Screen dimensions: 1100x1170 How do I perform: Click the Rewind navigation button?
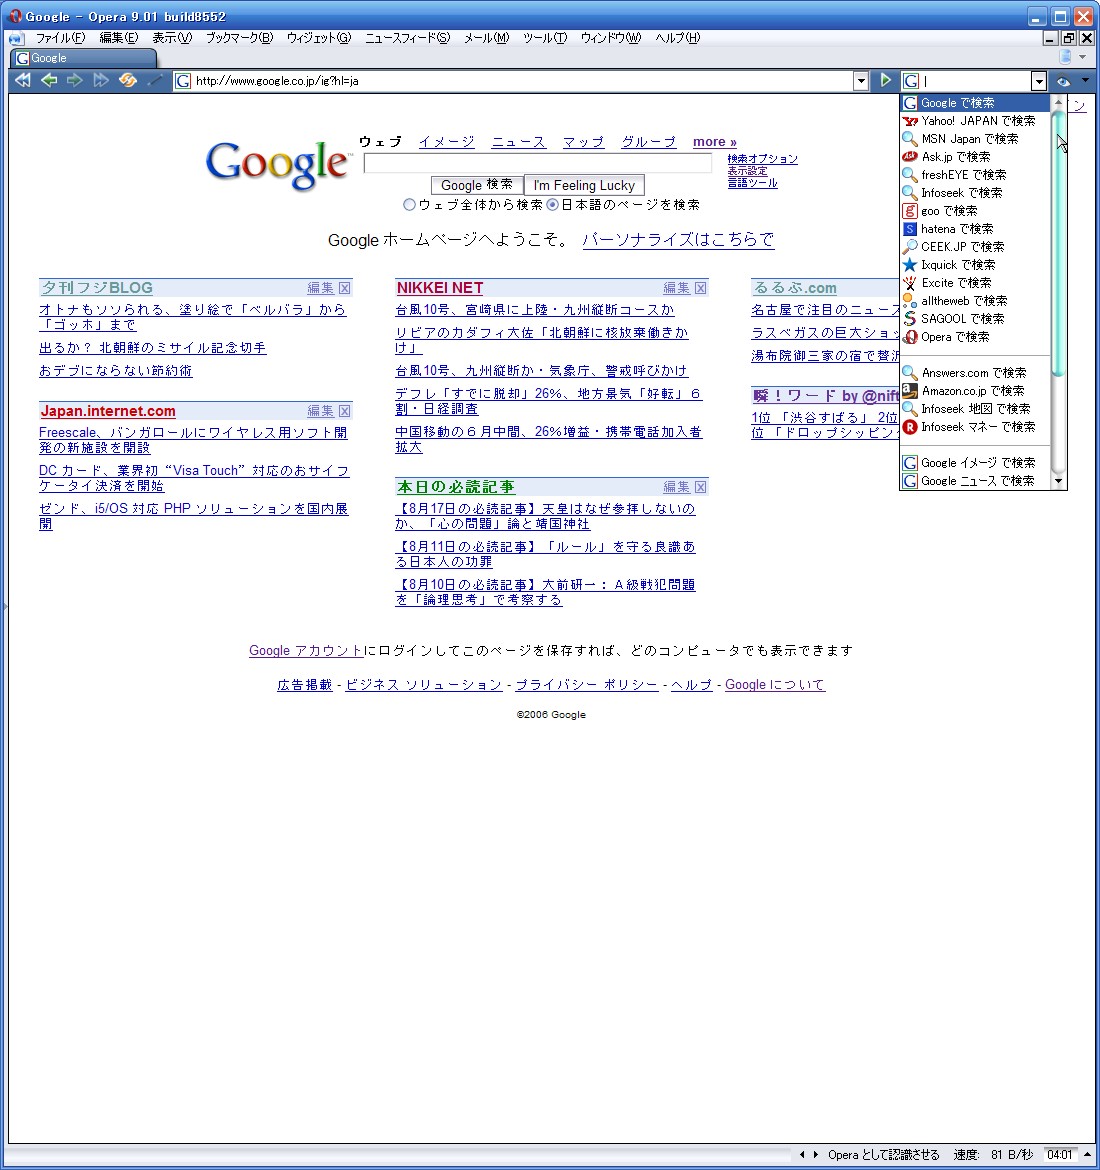[23, 81]
